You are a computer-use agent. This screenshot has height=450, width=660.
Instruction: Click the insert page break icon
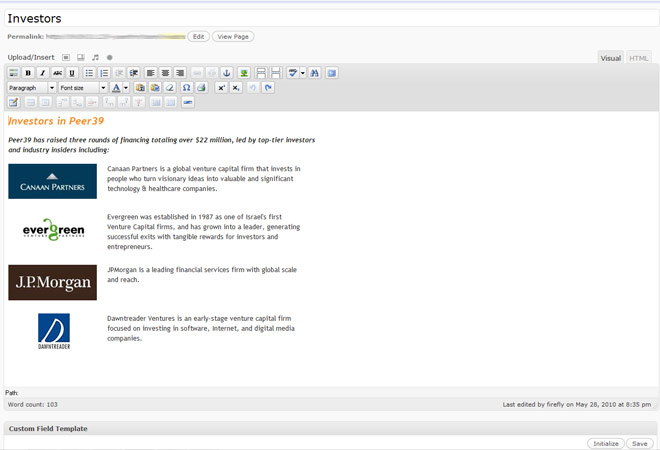point(276,73)
